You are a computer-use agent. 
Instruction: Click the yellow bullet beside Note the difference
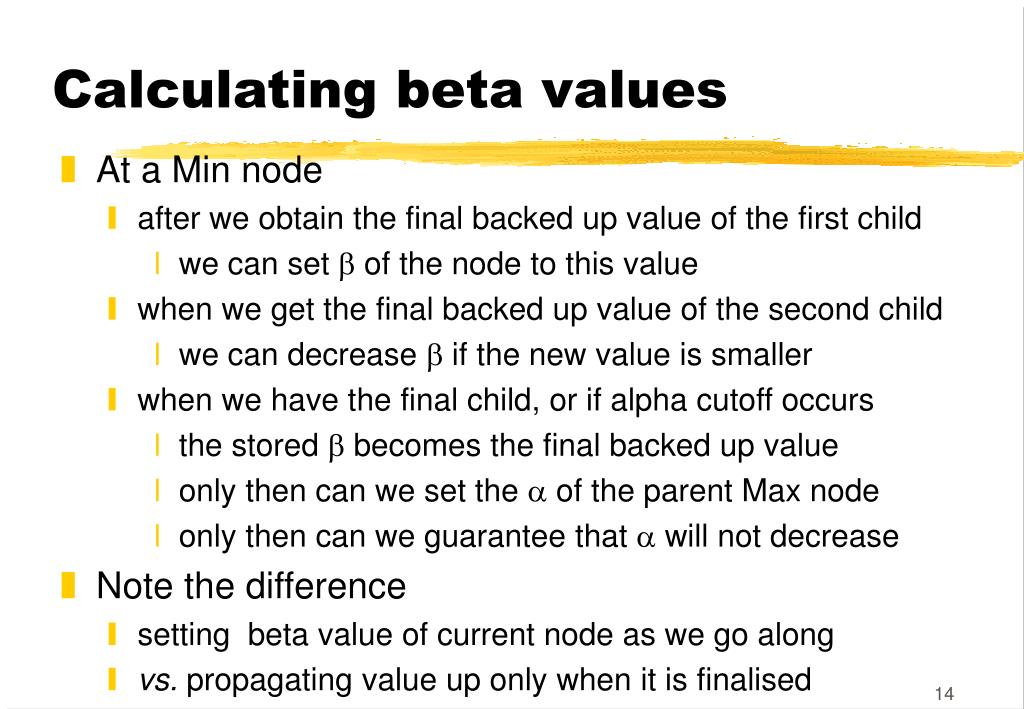(x=68, y=585)
